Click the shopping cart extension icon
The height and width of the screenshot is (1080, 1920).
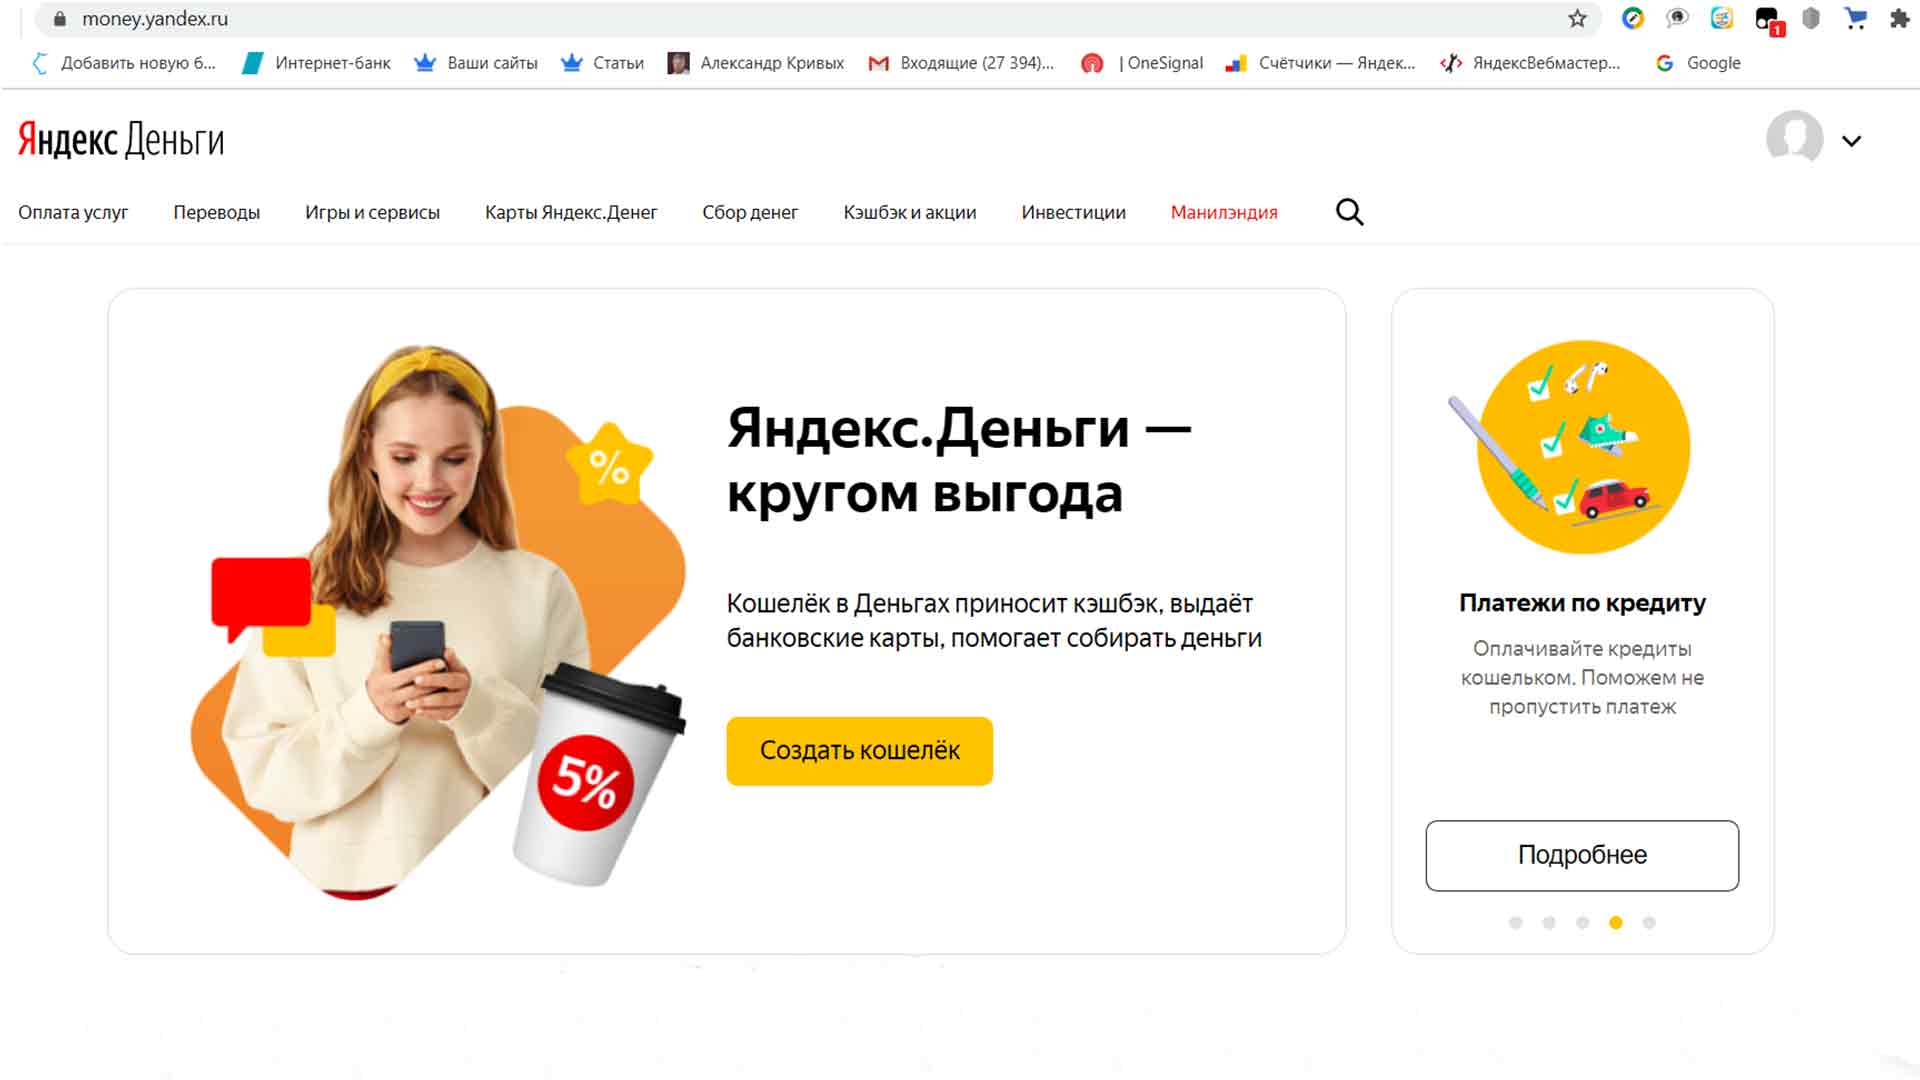[1855, 19]
